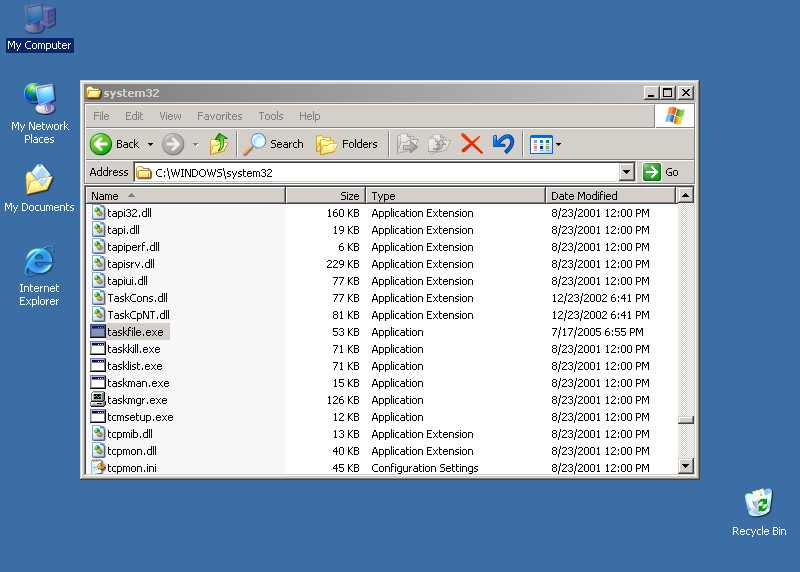
Task: Click the Configuration Settings type text
Action: (424, 468)
